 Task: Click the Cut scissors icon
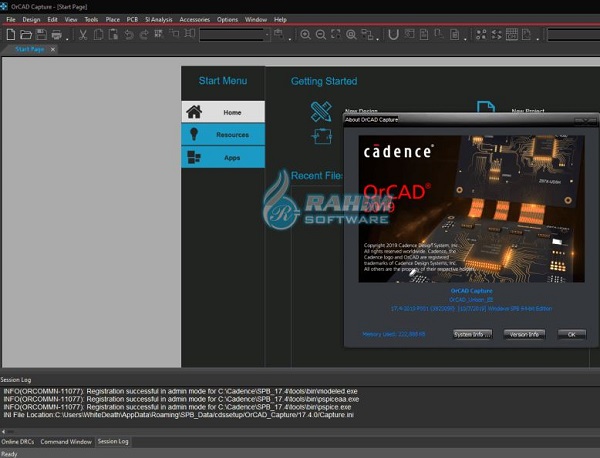[83, 34]
